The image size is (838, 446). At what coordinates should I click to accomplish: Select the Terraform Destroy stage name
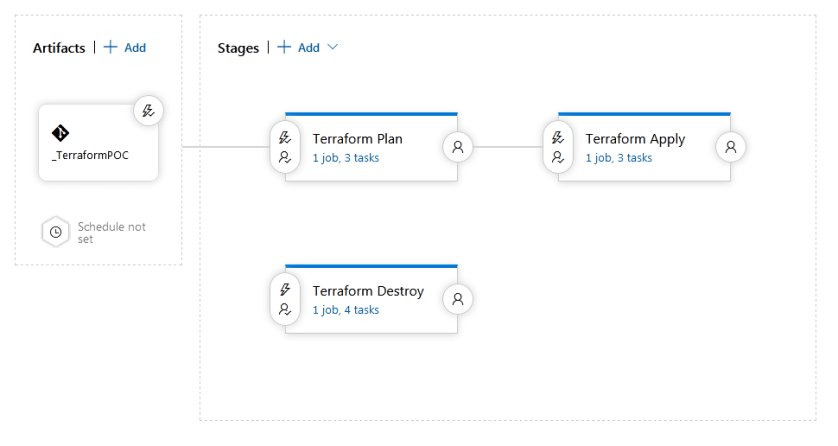pyautogui.click(x=368, y=291)
